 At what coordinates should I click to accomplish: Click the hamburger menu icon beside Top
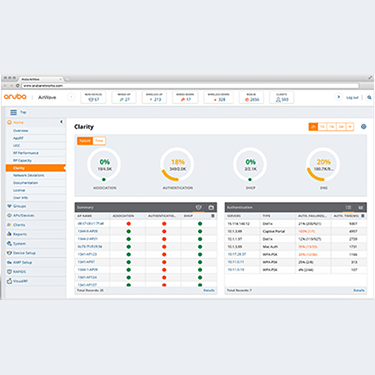[x=13, y=112]
